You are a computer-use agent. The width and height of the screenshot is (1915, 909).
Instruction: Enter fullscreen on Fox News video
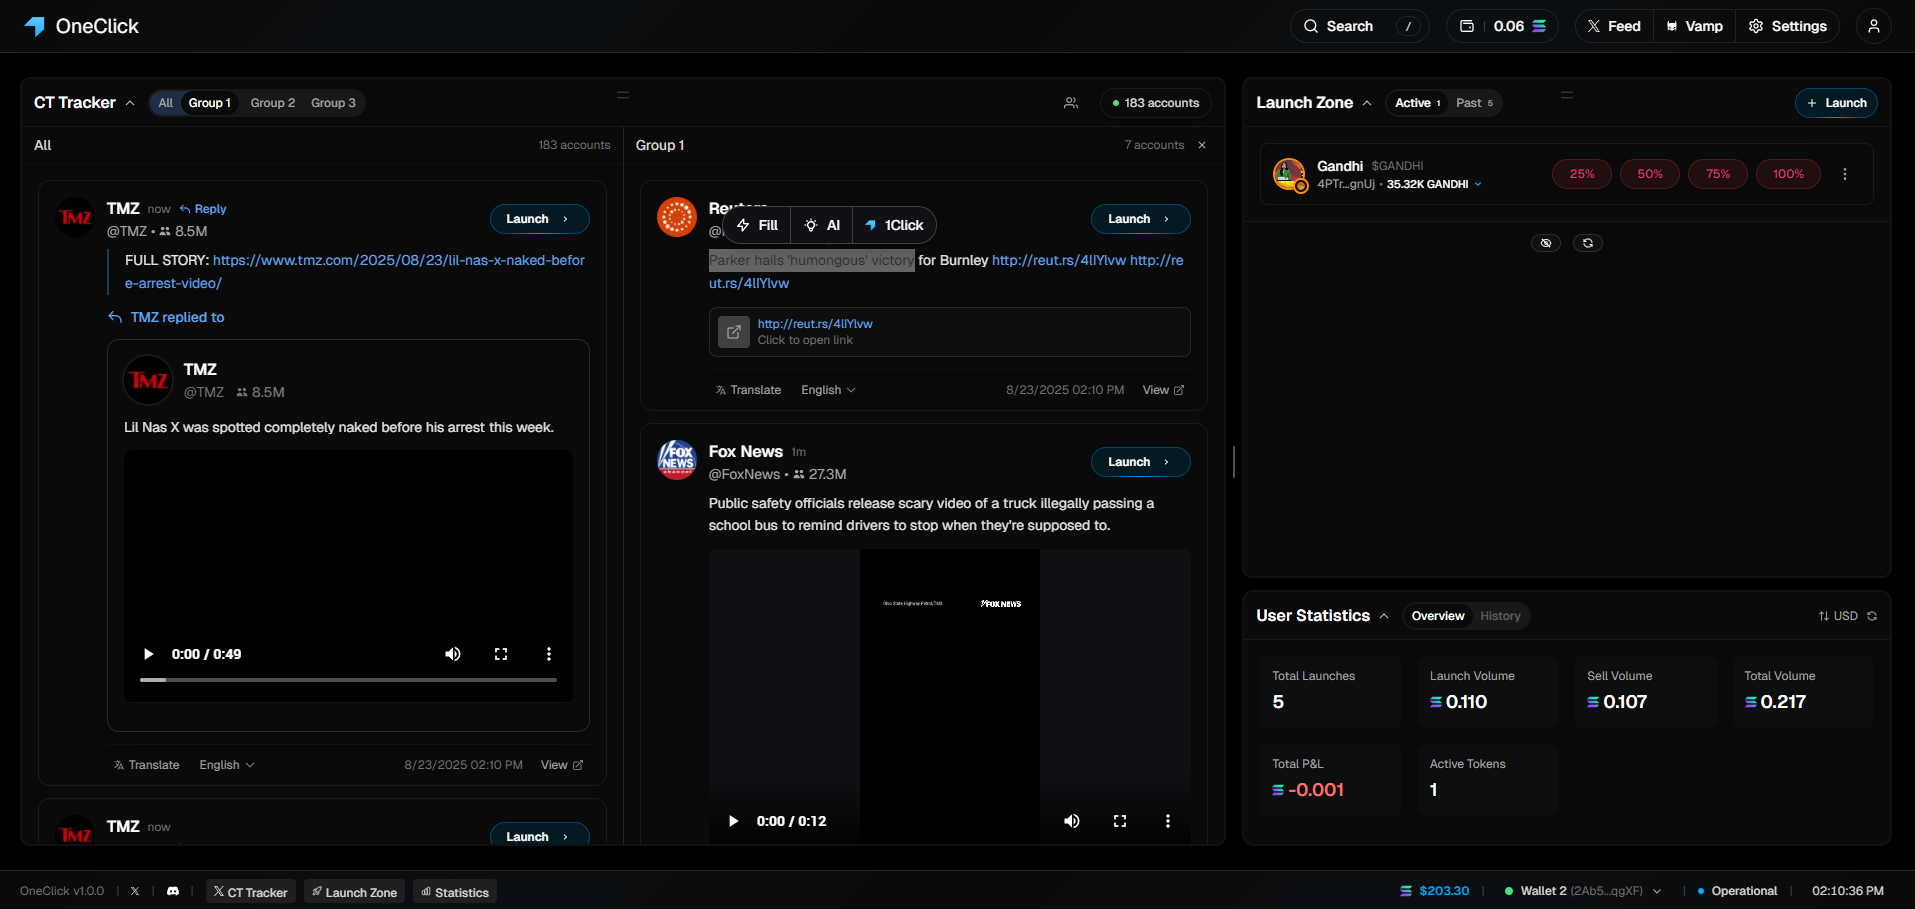click(1120, 821)
